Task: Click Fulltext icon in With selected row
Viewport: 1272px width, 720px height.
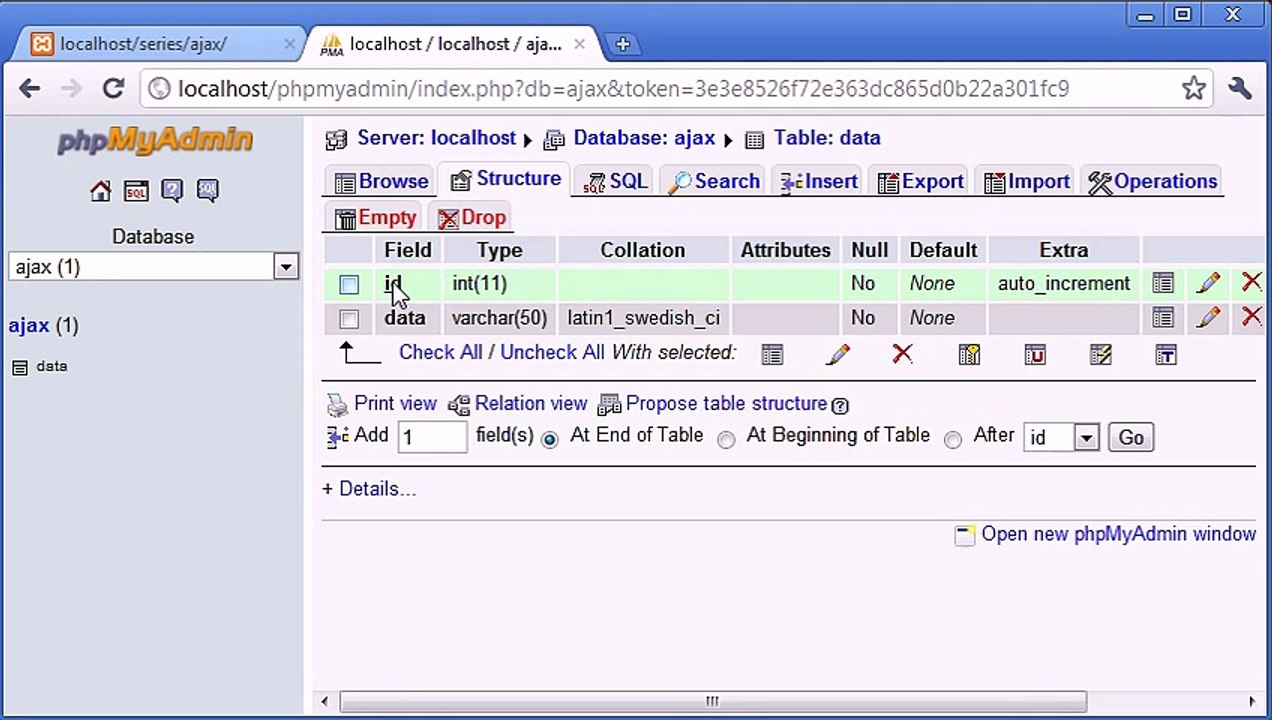Action: 1166,354
